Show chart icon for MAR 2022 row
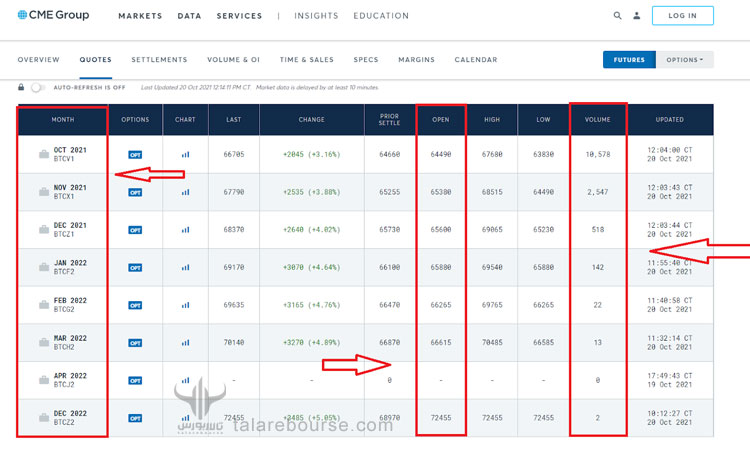Viewport: 750px width, 450px height. (x=186, y=342)
